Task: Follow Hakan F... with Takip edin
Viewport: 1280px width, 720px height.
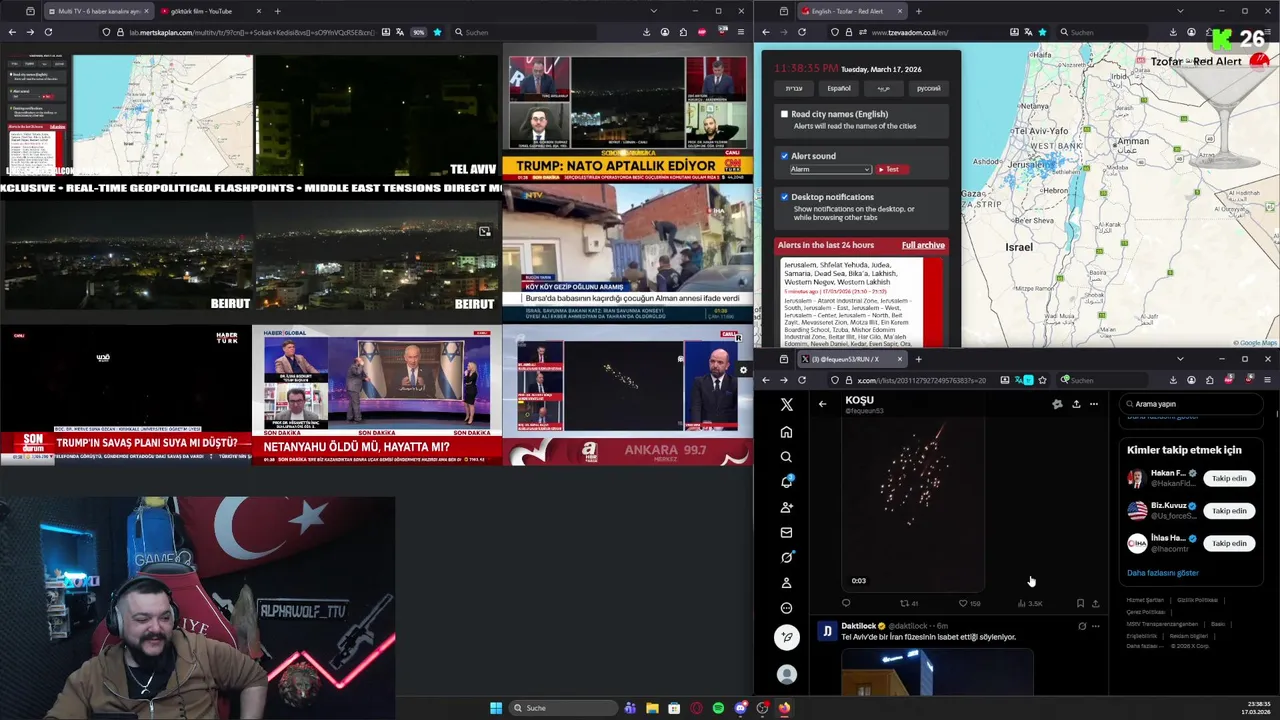Action: click(1229, 478)
